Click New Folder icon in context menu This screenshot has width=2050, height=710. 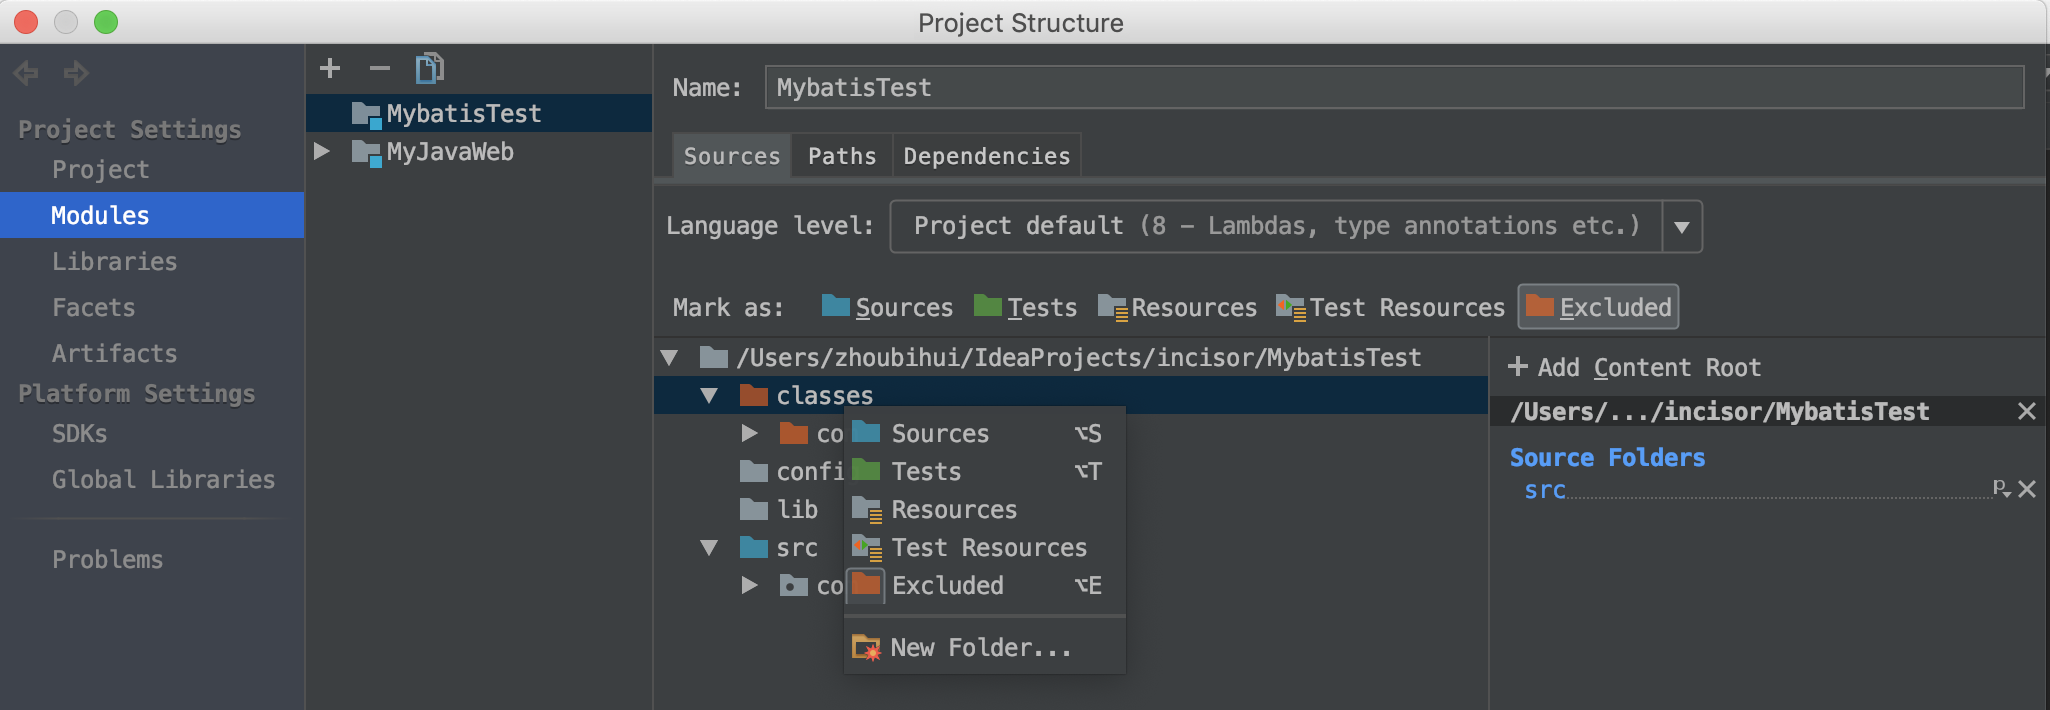(866, 647)
